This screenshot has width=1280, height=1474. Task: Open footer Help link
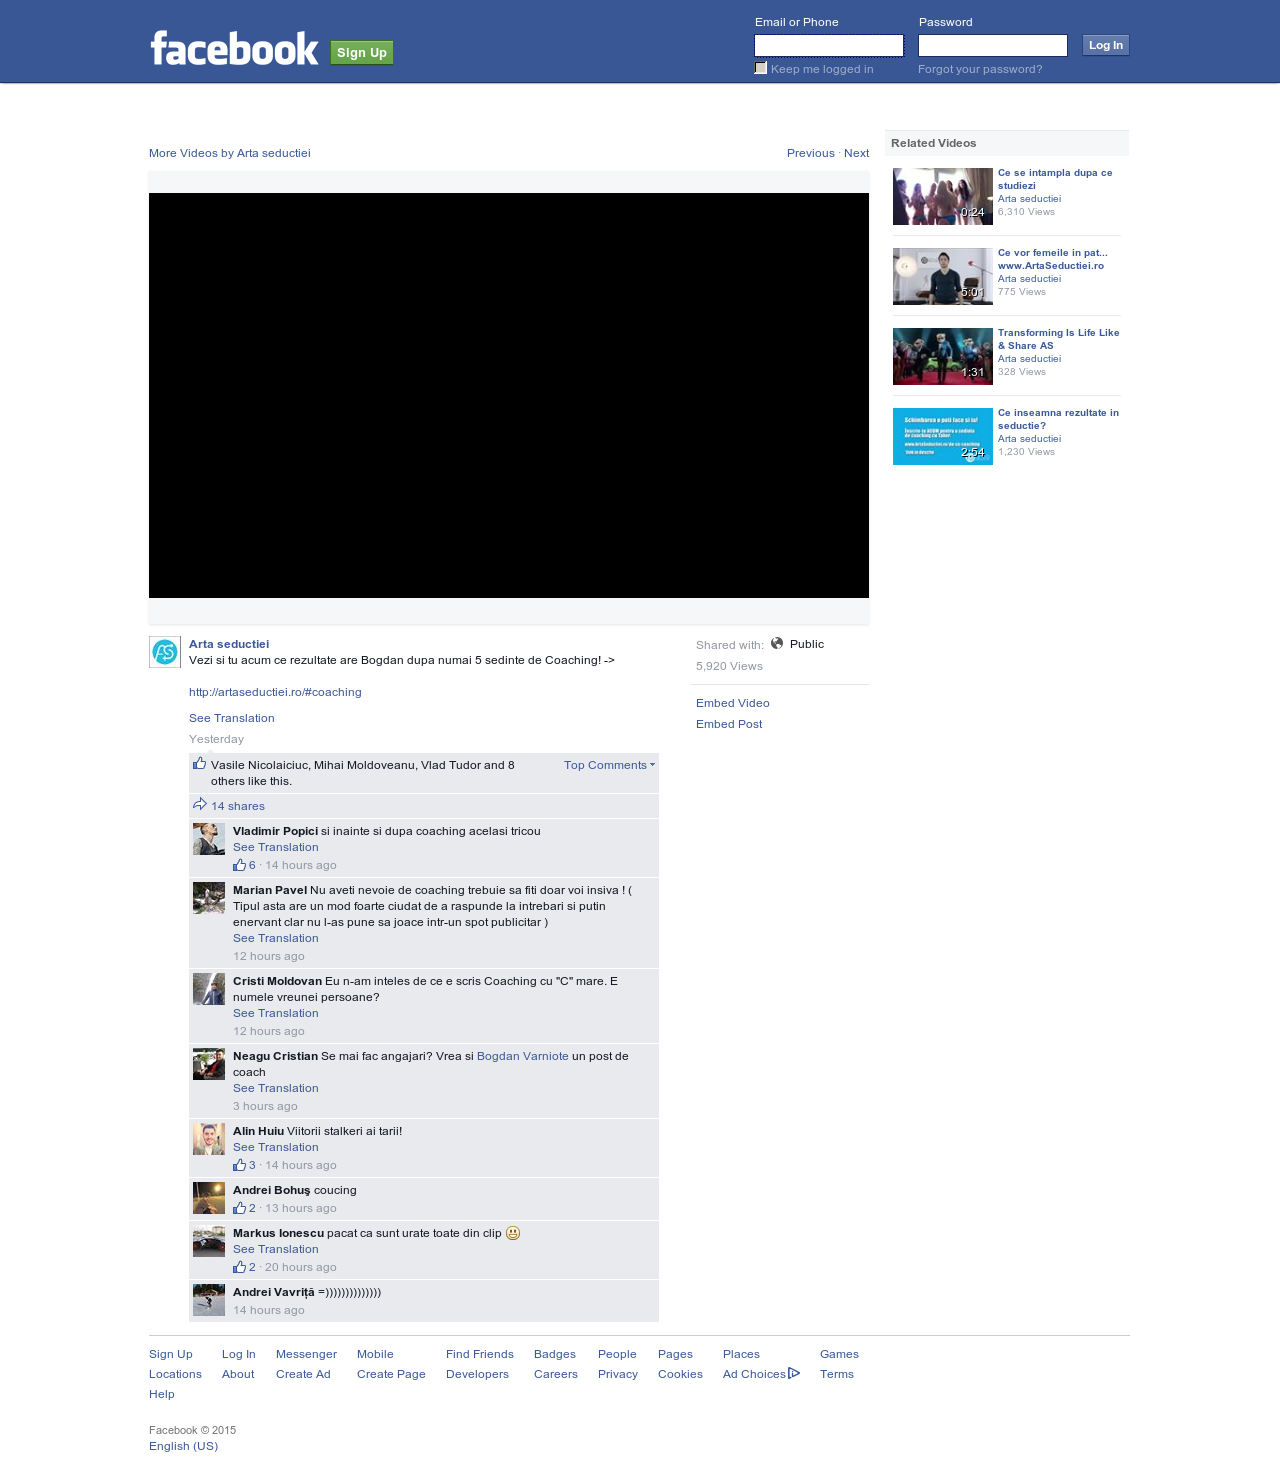click(162, 1394)
